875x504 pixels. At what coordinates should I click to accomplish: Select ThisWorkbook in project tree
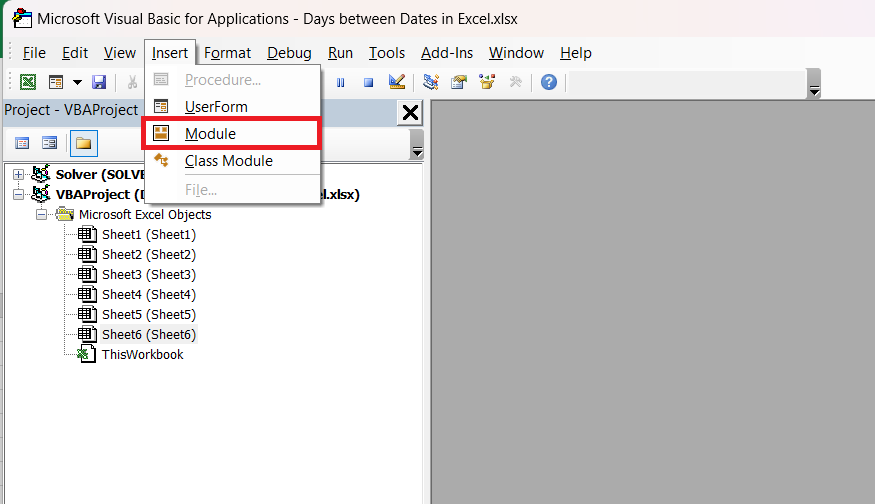(142, 355)
